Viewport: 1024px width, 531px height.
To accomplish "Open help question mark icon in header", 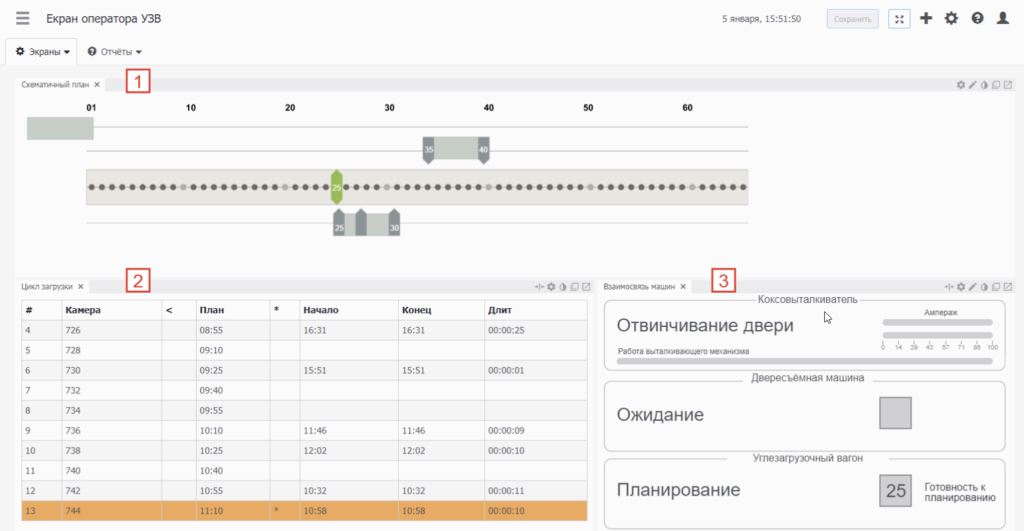I will point(977,18).
